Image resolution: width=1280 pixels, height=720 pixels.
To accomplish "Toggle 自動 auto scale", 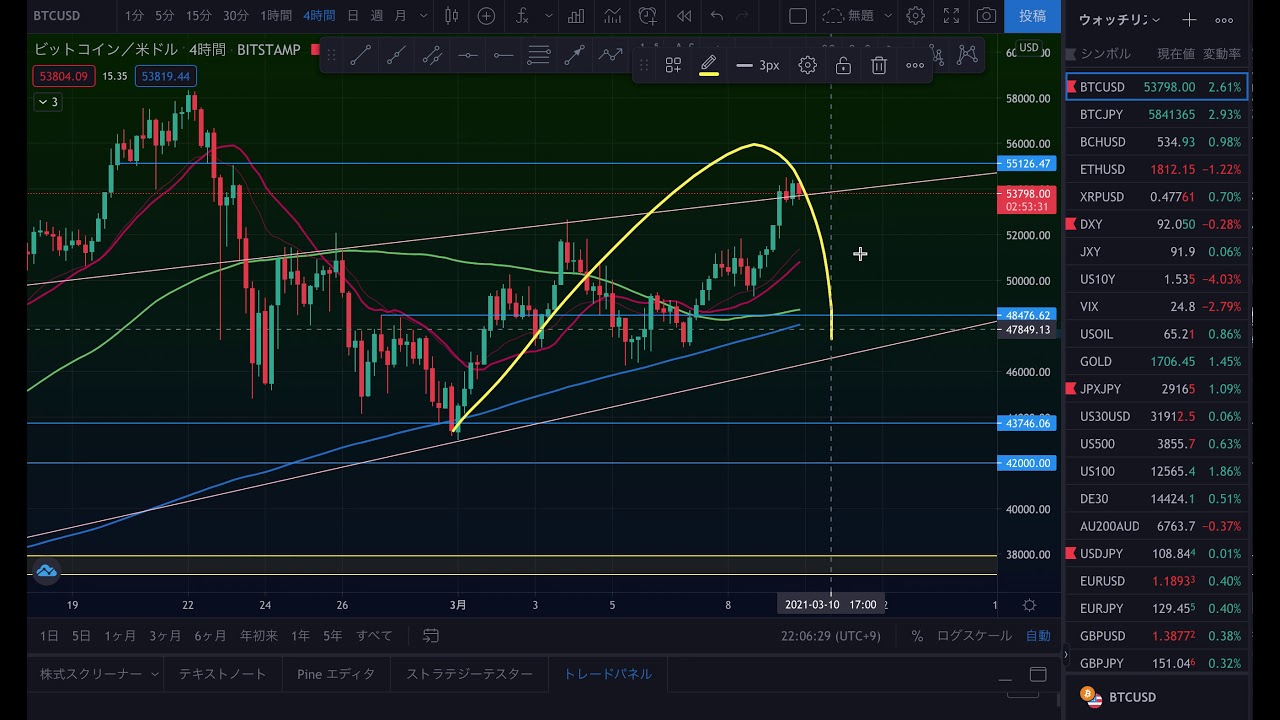I will pos(1038,635).
